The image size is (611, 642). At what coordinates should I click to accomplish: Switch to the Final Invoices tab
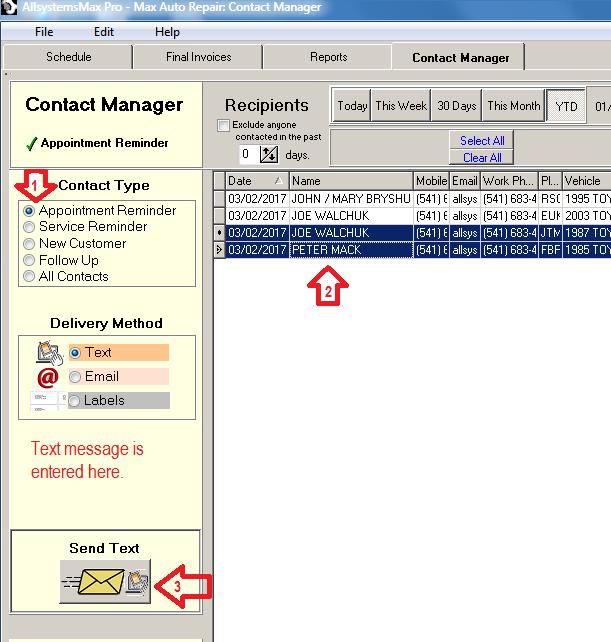pos(198,57)
